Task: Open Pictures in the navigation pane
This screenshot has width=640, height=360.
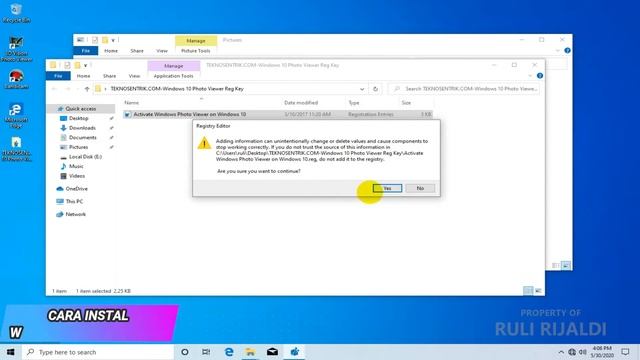Action: 78,147
